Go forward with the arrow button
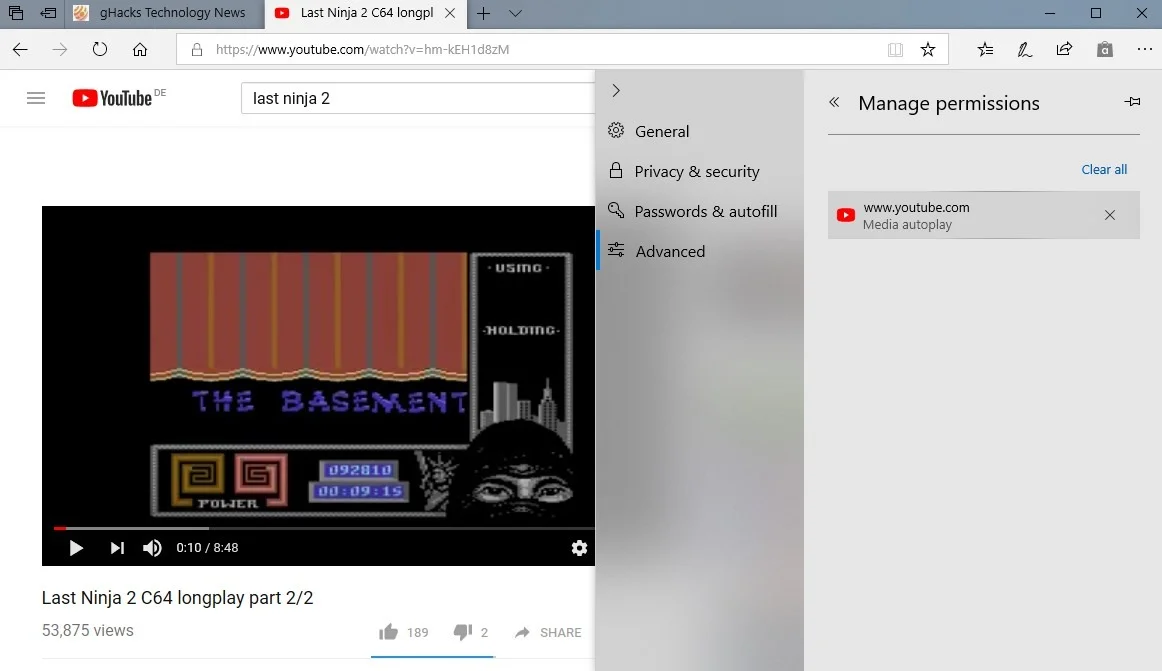 point(60,50)
